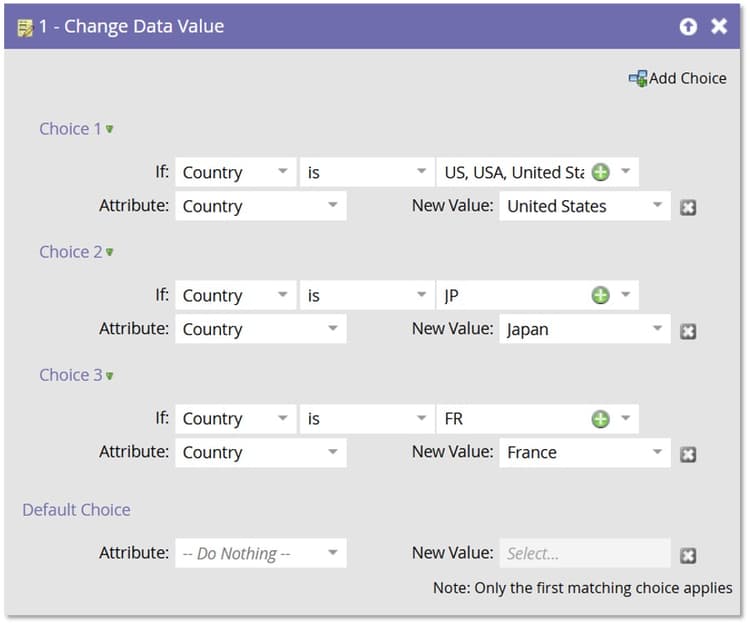Remove Choice 1 with its X icon

688,208
